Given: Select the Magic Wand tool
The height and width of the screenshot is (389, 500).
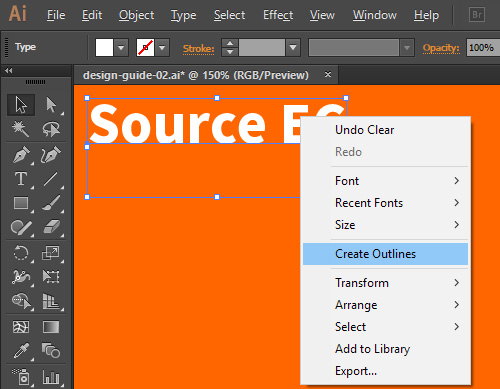Looking at the screenshot, I should click(x=21, y=129).
